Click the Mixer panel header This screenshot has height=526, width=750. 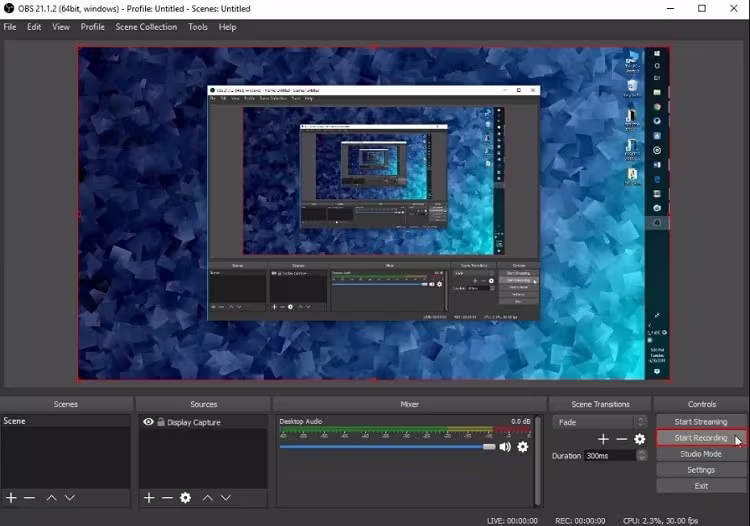coord(409,404)
